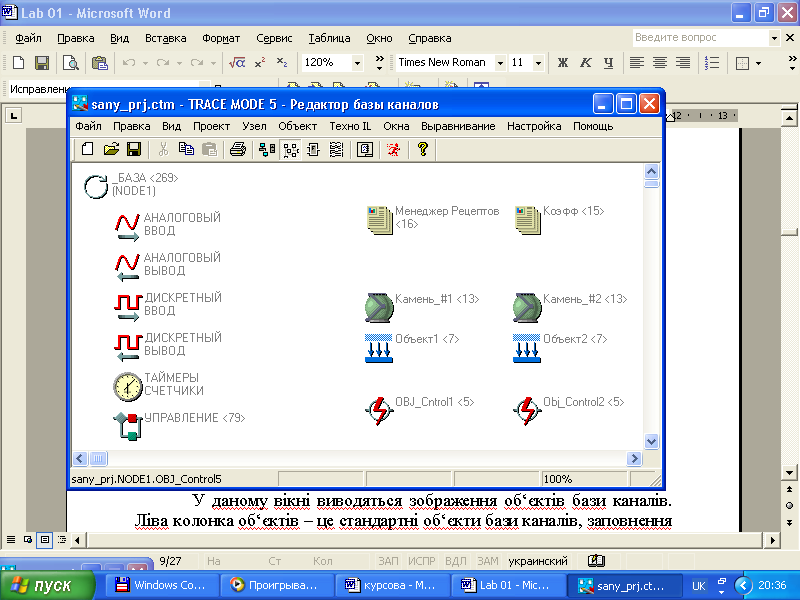The height and width of the screenshot is (600, 800).
Task: Click Word's Save icon
Action: tap(42, 63)
